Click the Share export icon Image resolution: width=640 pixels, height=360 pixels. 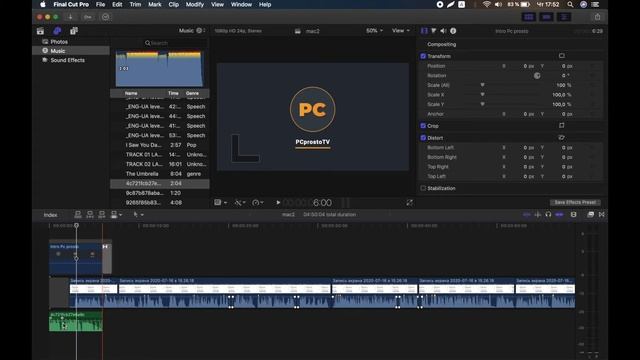pyautogui.click(x=598, y=17)
